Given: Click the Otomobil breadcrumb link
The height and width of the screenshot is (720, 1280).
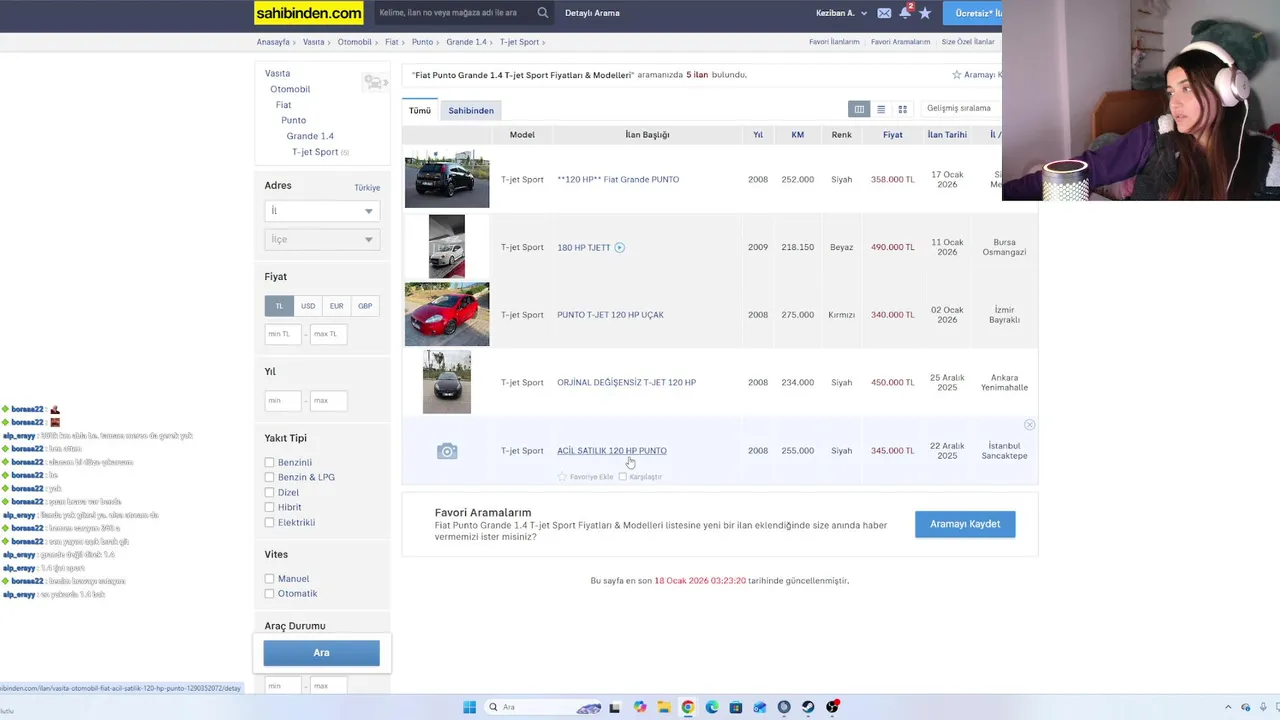Looking at the screenshot, I should coord(354,42).
